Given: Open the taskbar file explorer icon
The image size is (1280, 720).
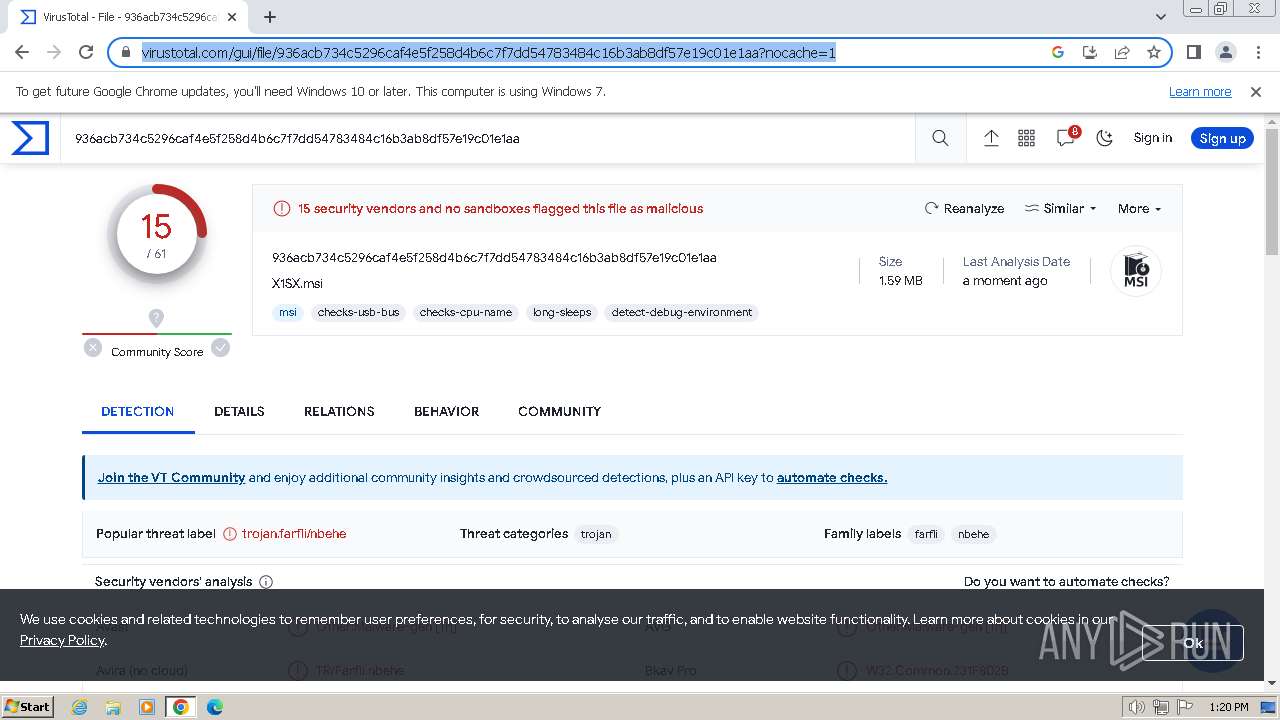Looking at the screenshot, I should [x=113, y=707].
